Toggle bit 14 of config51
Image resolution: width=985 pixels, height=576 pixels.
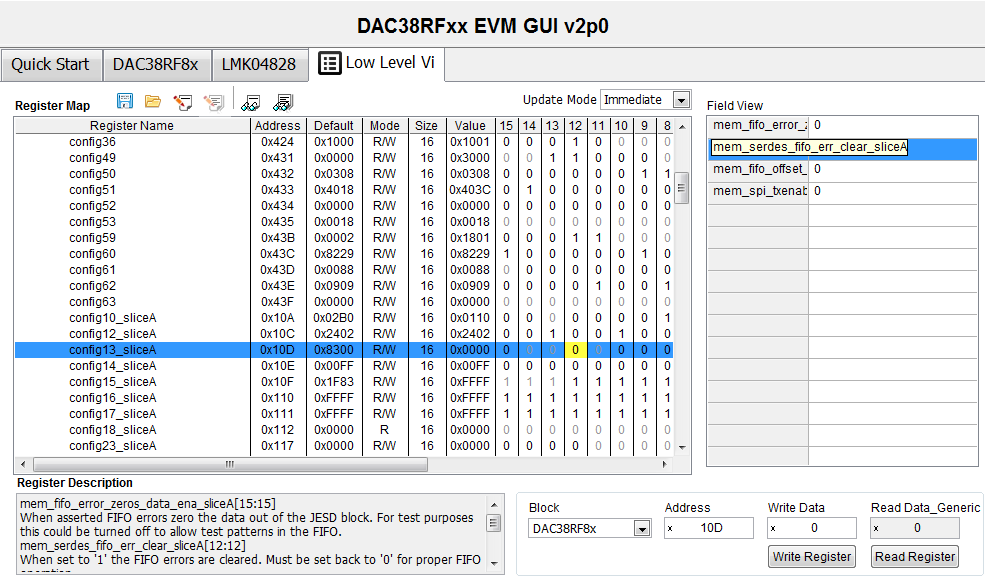pyautogui.click(x=530, y=190)
